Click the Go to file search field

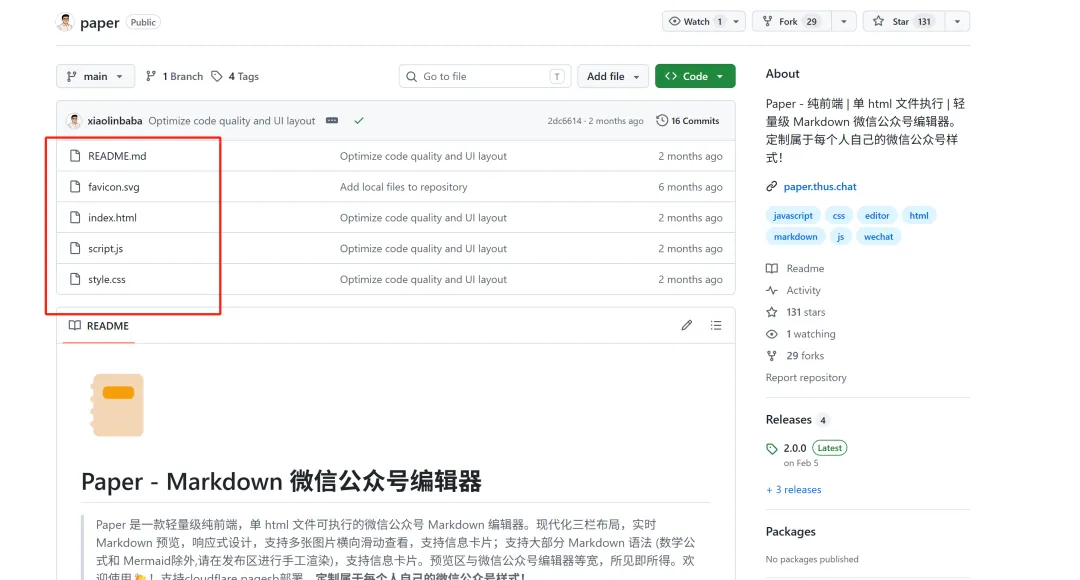pyautogui.click(x=485, y=76)
